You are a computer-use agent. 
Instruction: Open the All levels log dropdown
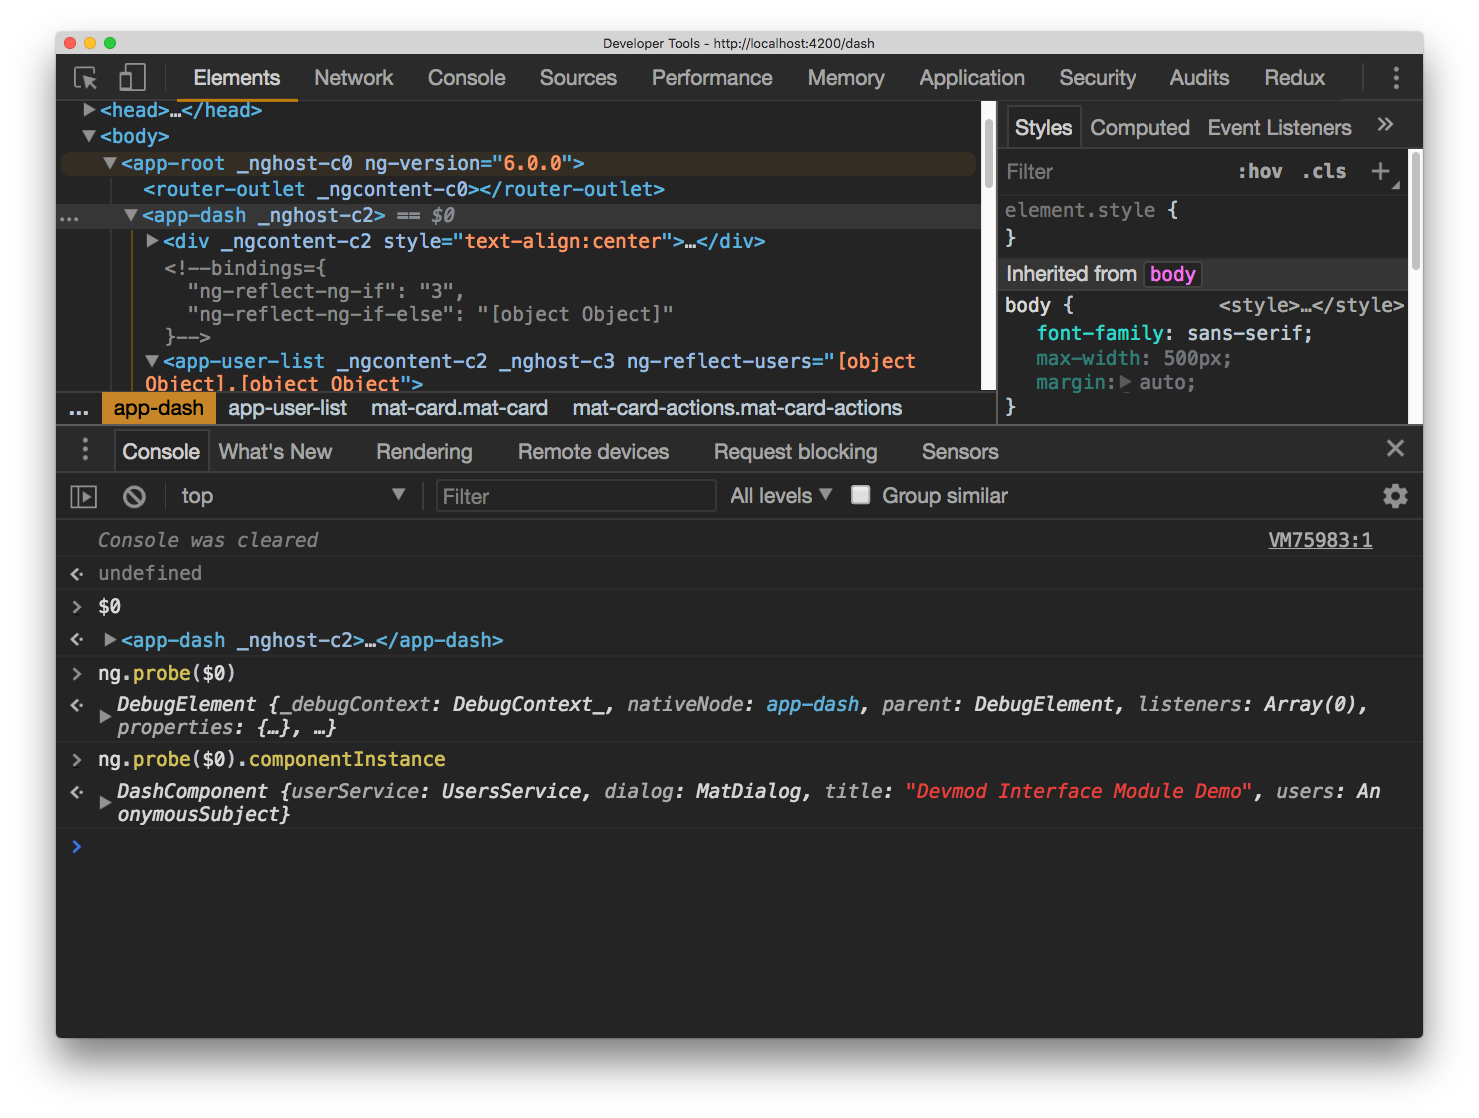pos(781,496)
